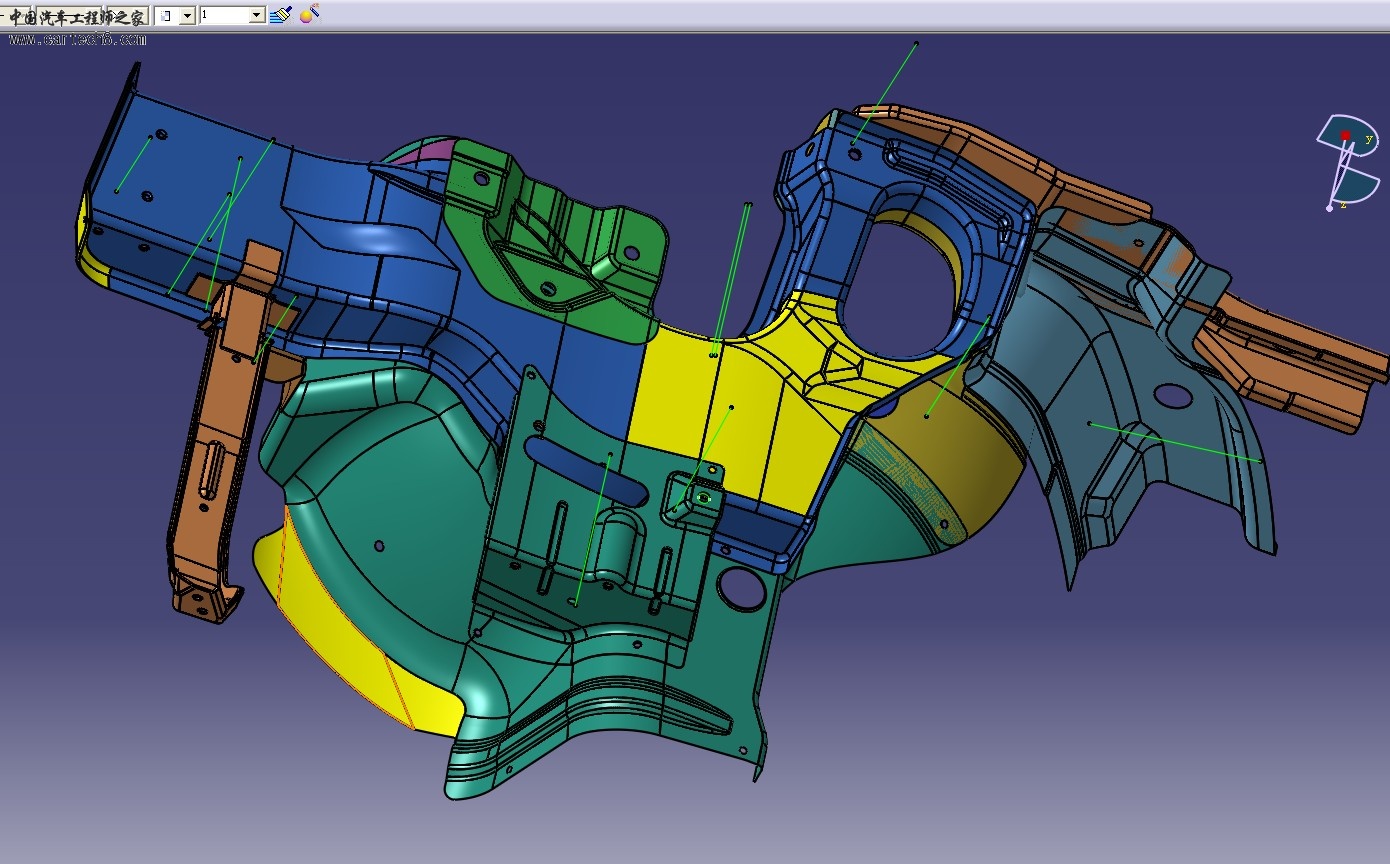Pick the y axis label on the compass
This screenshot has height=864, width=1390.
click(1368, 139)
